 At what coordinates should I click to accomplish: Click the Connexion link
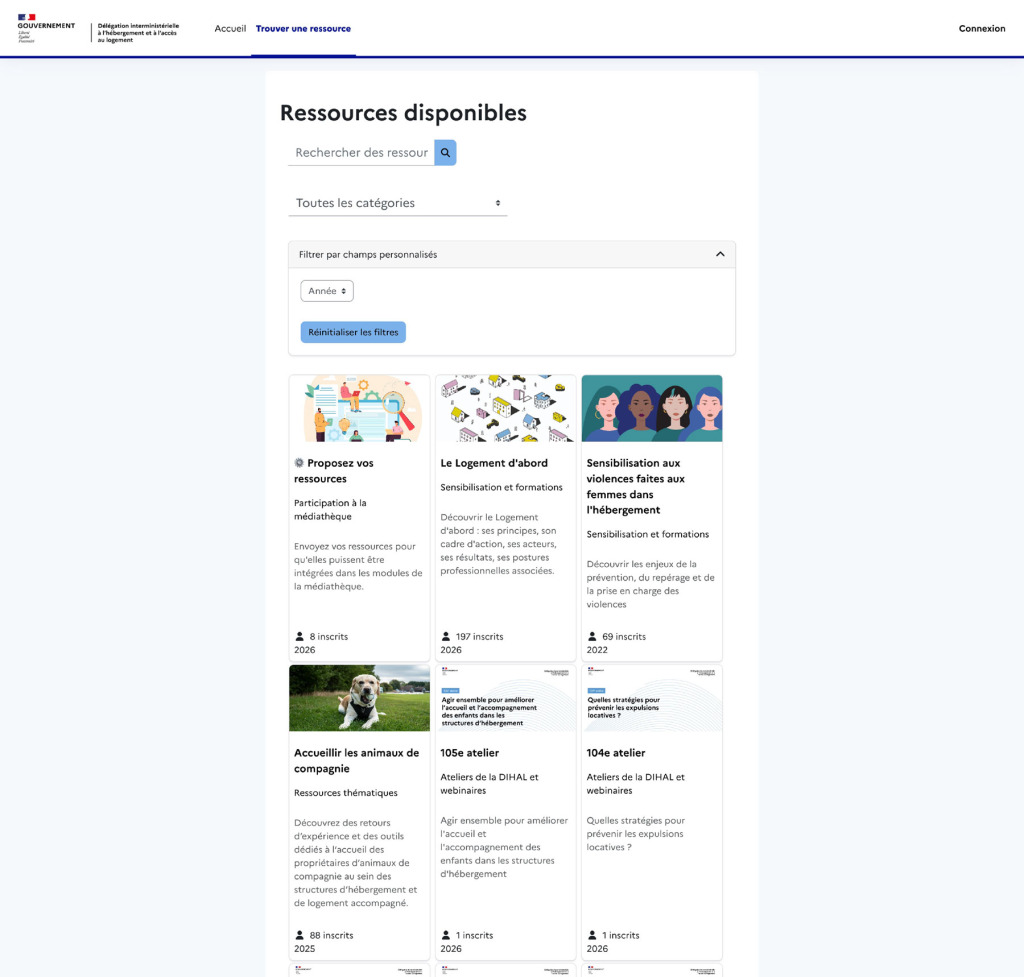[982, 28]
